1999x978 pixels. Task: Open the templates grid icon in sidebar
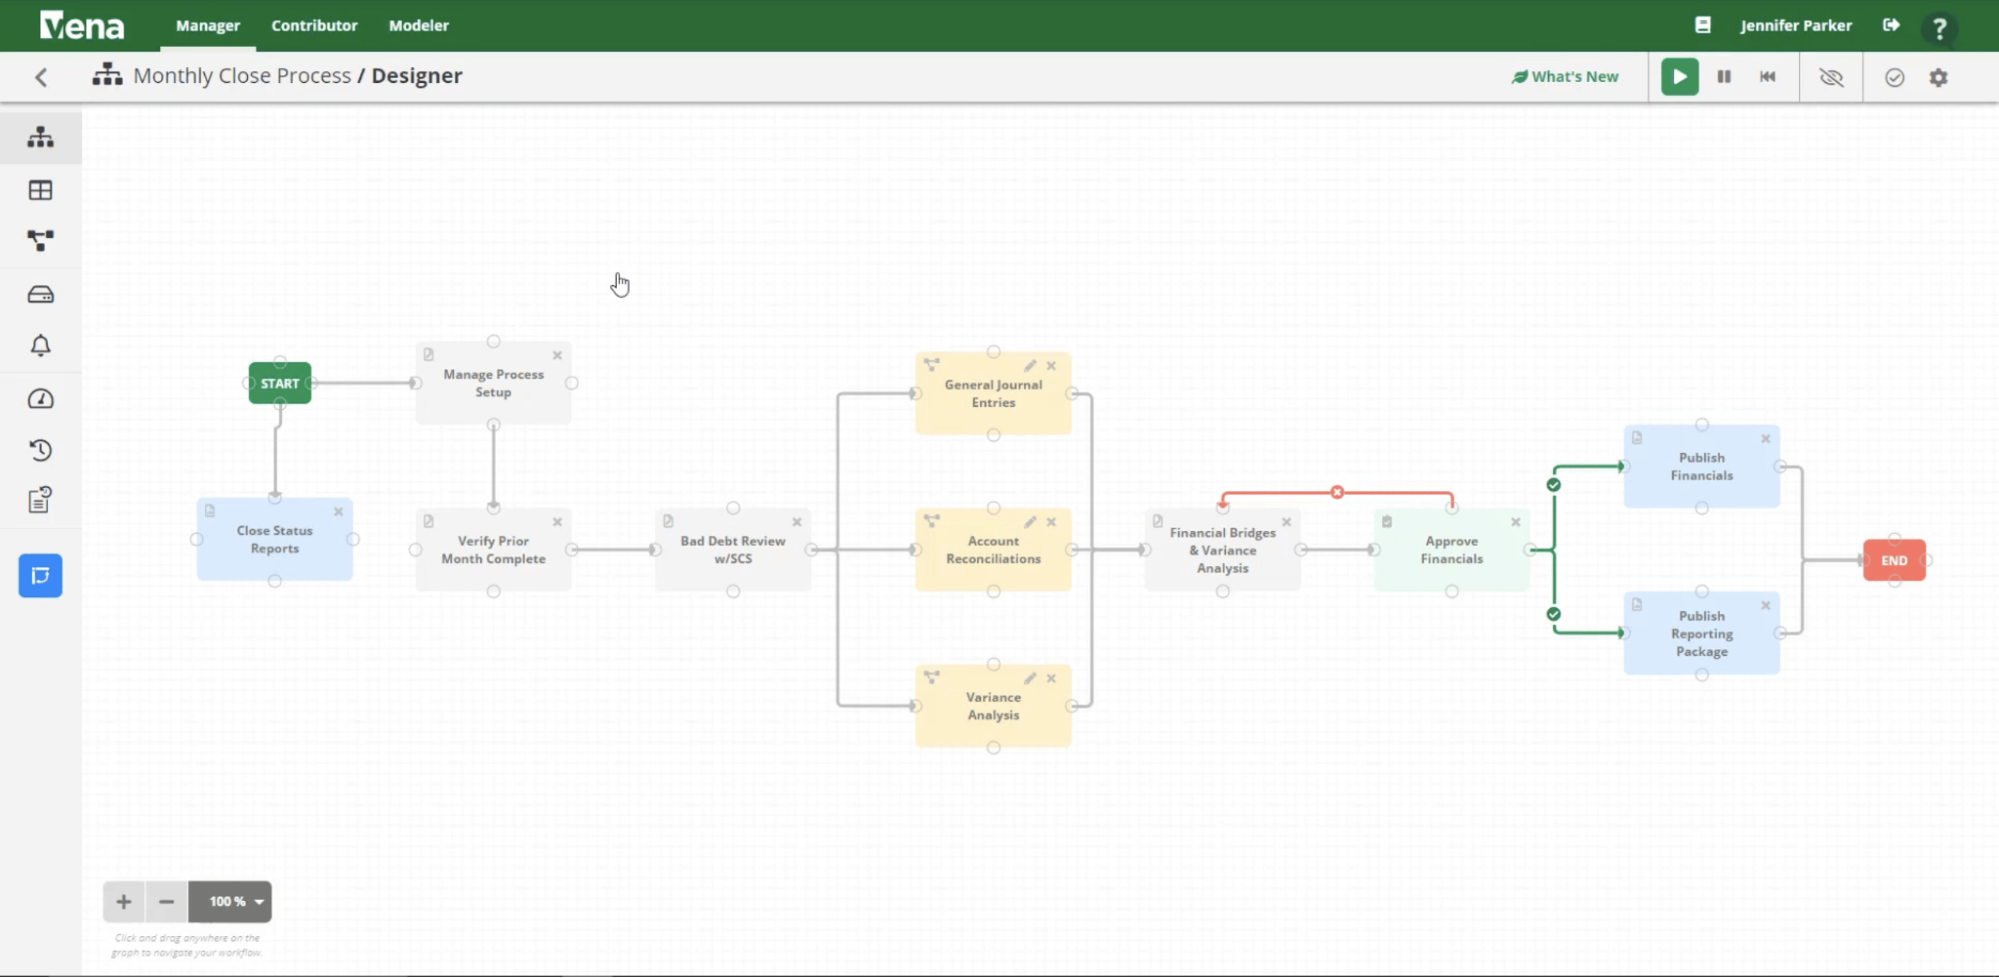point(40,190)
